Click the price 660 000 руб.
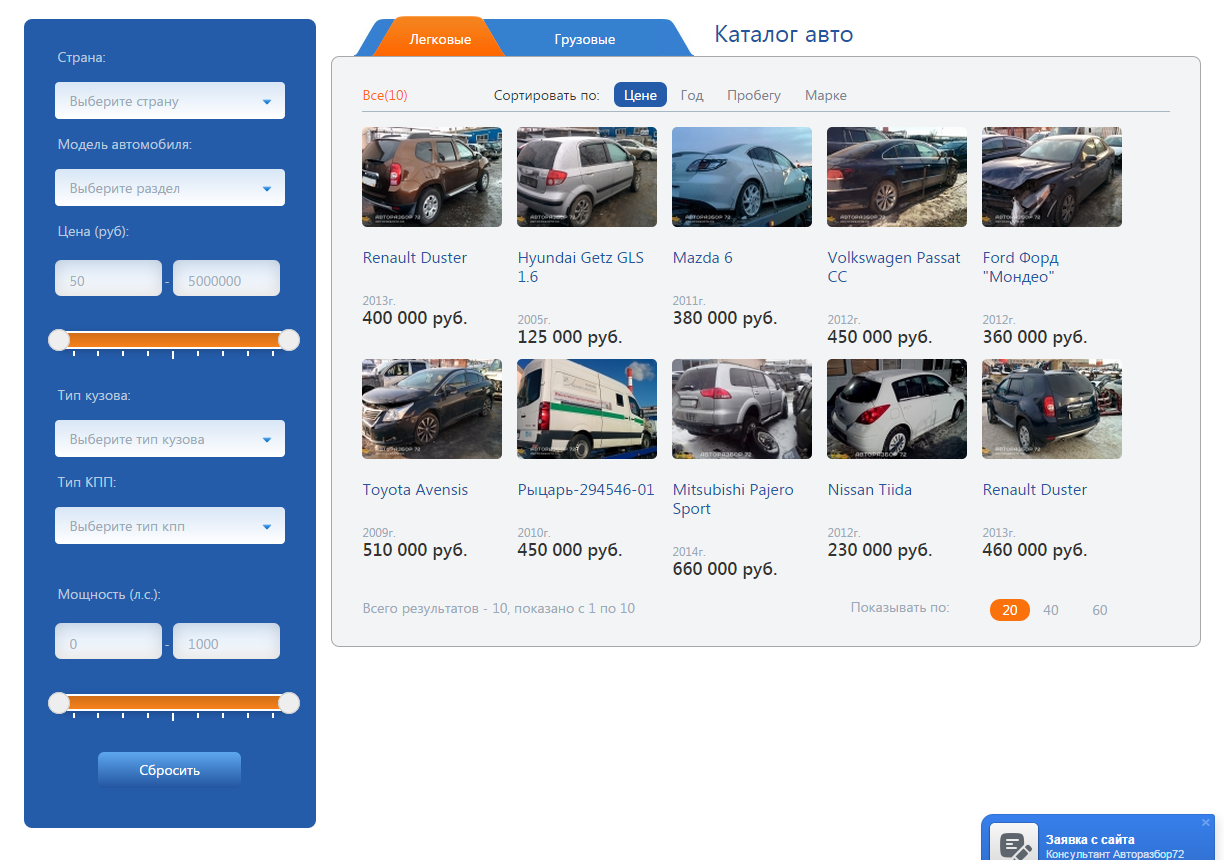 (725, 568)
